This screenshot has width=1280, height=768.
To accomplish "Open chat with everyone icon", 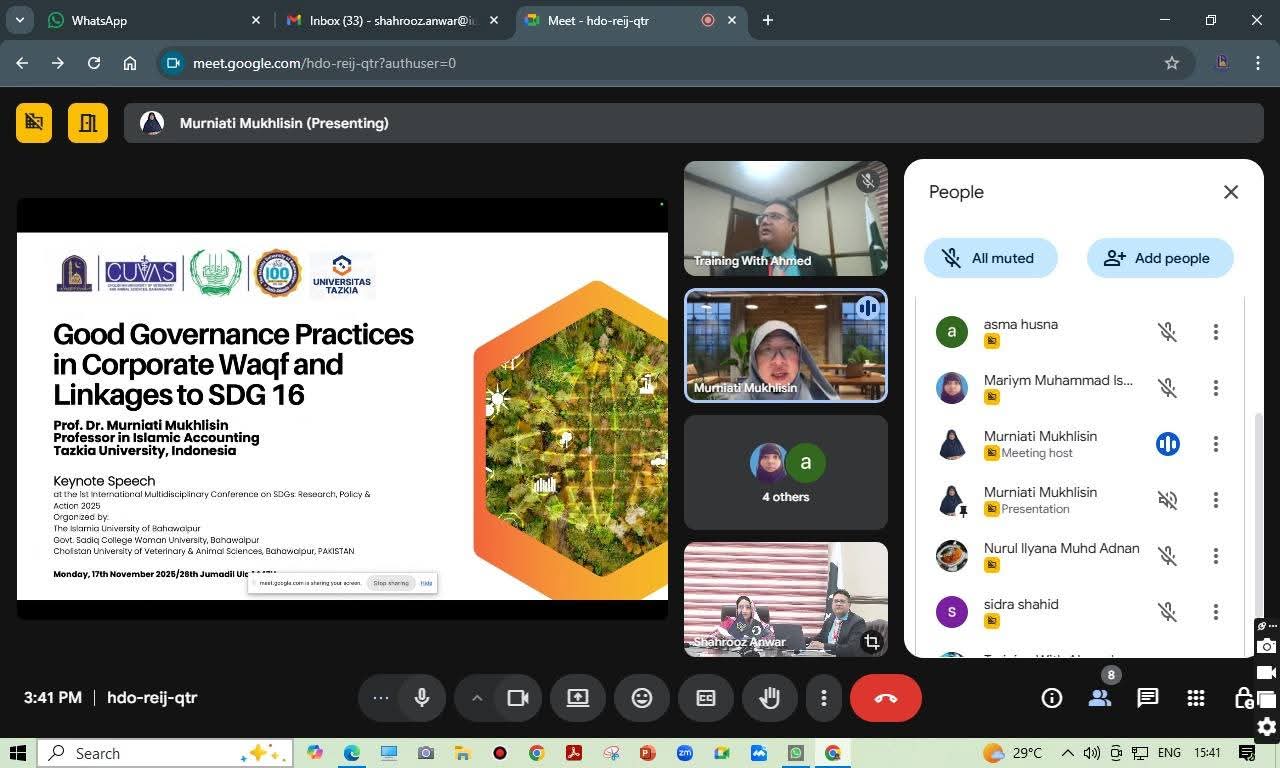I will (1147, 698).
